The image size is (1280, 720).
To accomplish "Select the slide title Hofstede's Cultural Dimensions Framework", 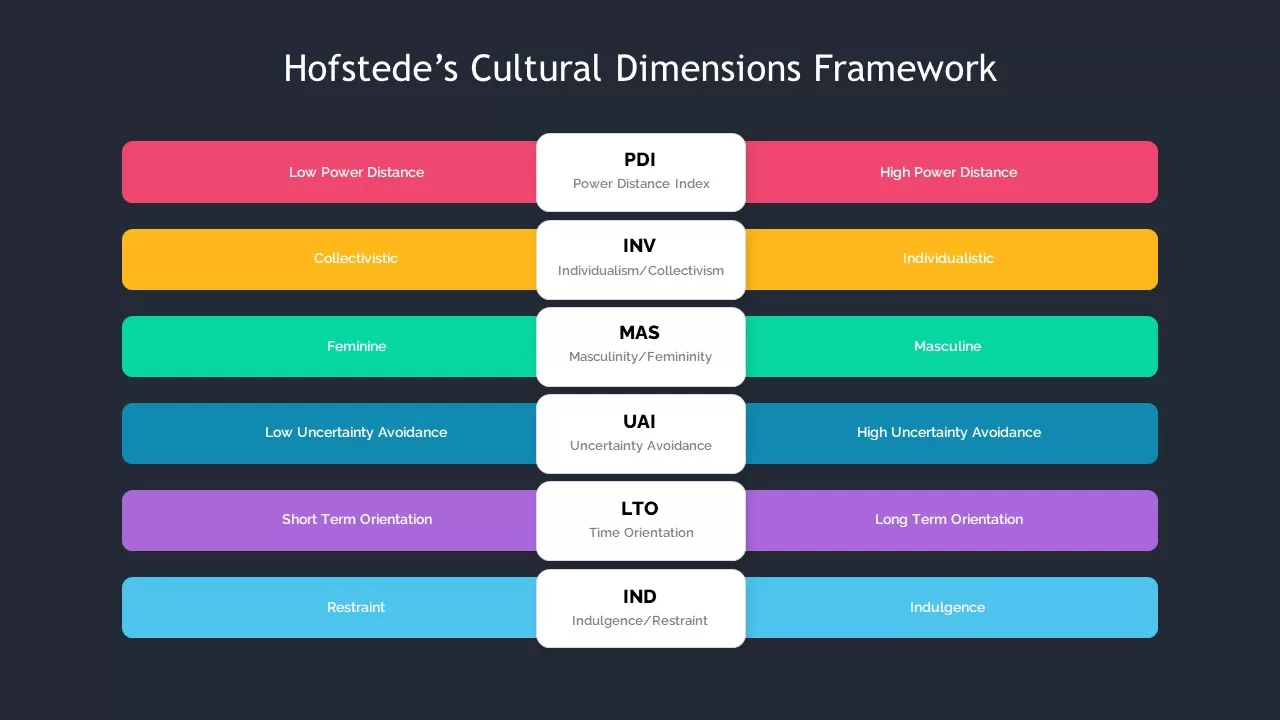I will coord(640,69).
